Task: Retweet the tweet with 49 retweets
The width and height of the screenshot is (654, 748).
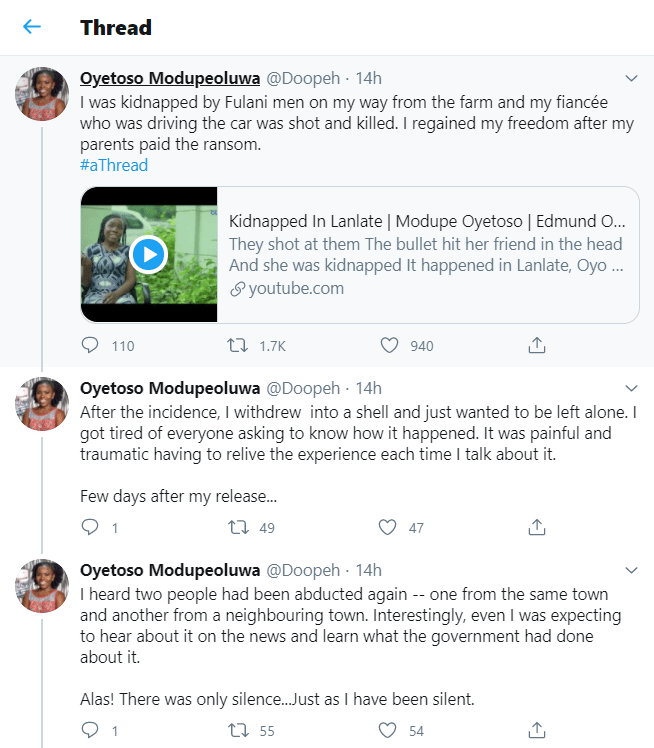Action: [x=239, y=527]
